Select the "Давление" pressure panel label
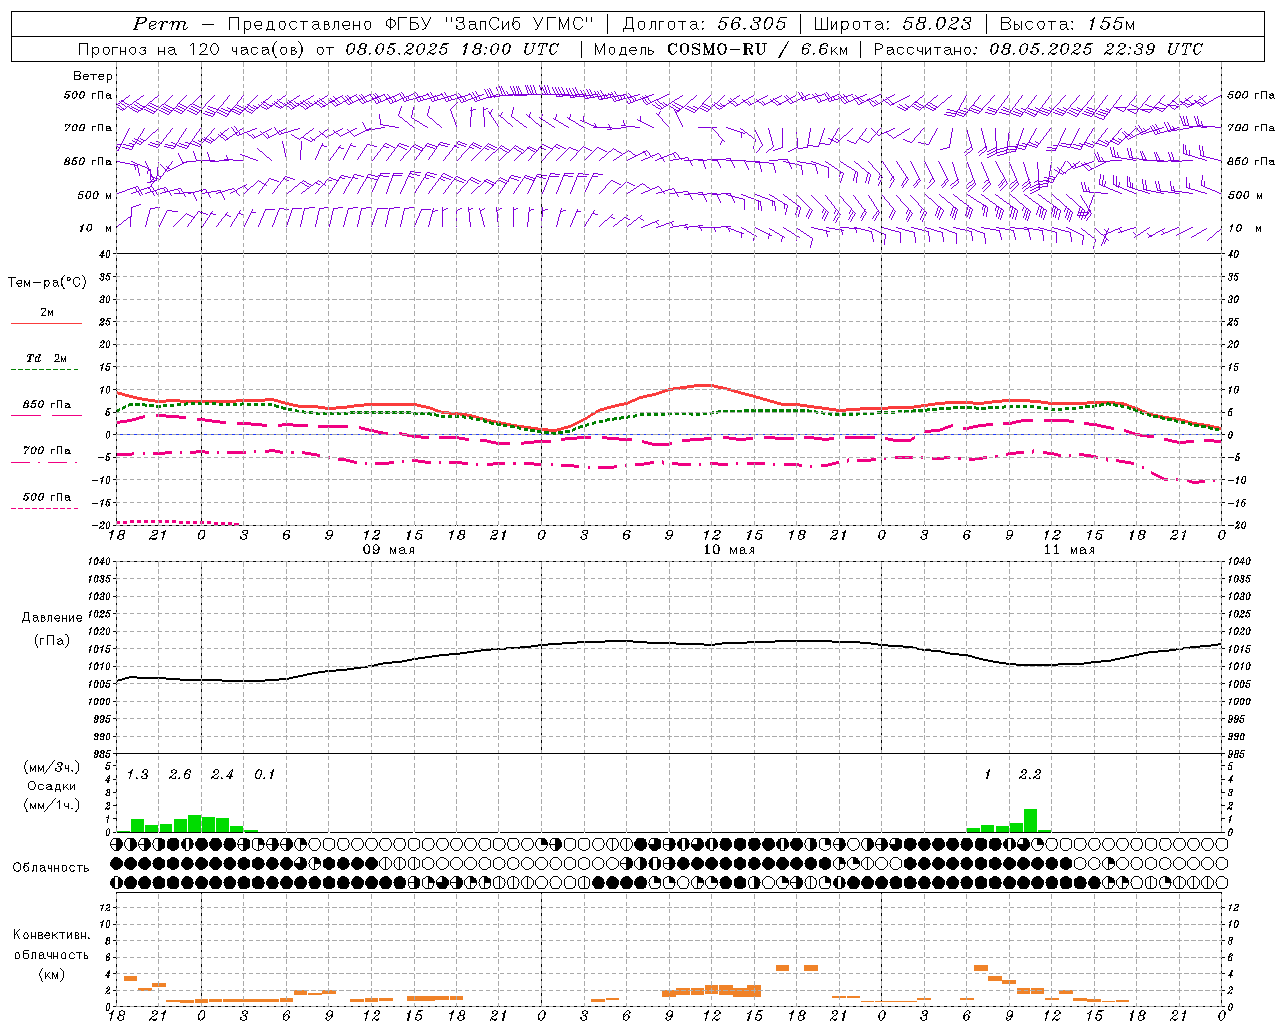Image resolution: width=1280 pixels, height=1024 pixels. [x=52, y=618]
